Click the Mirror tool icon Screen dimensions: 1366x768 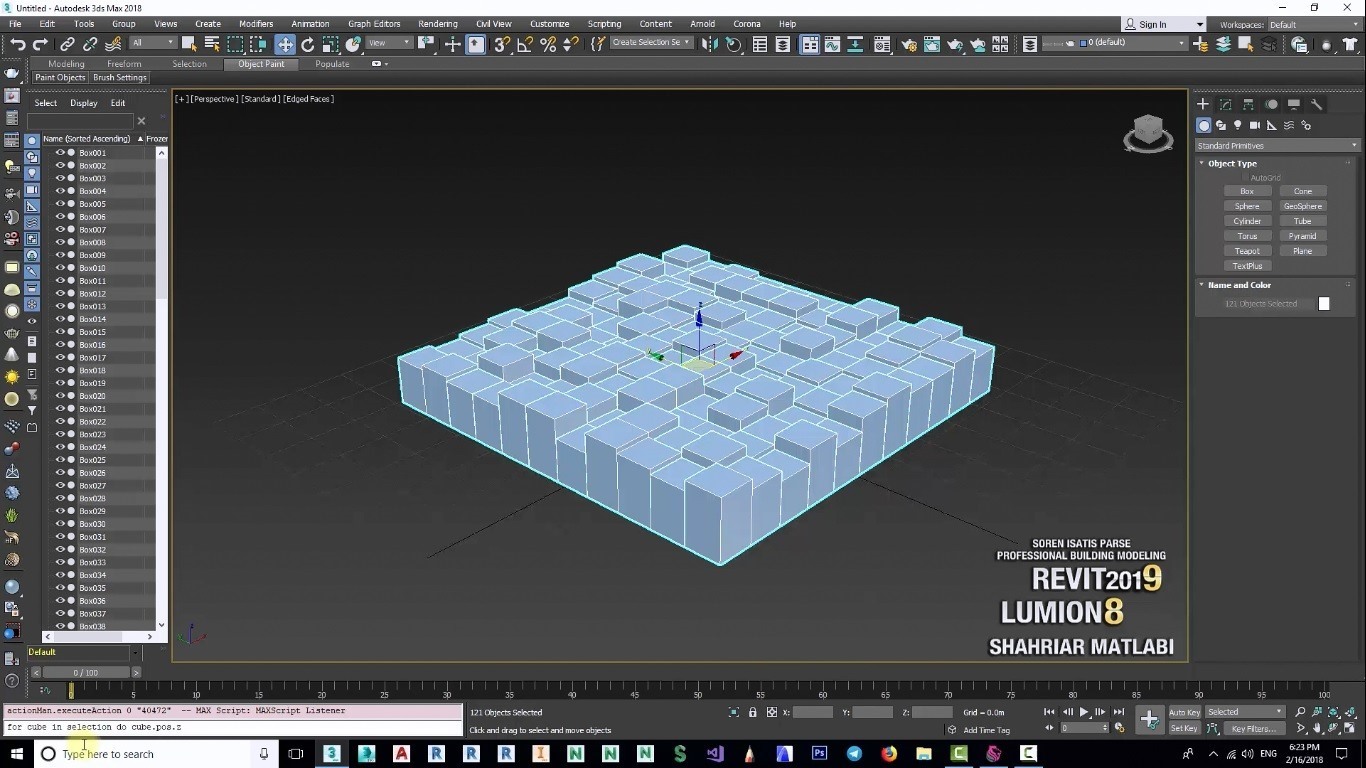[710, 44]
